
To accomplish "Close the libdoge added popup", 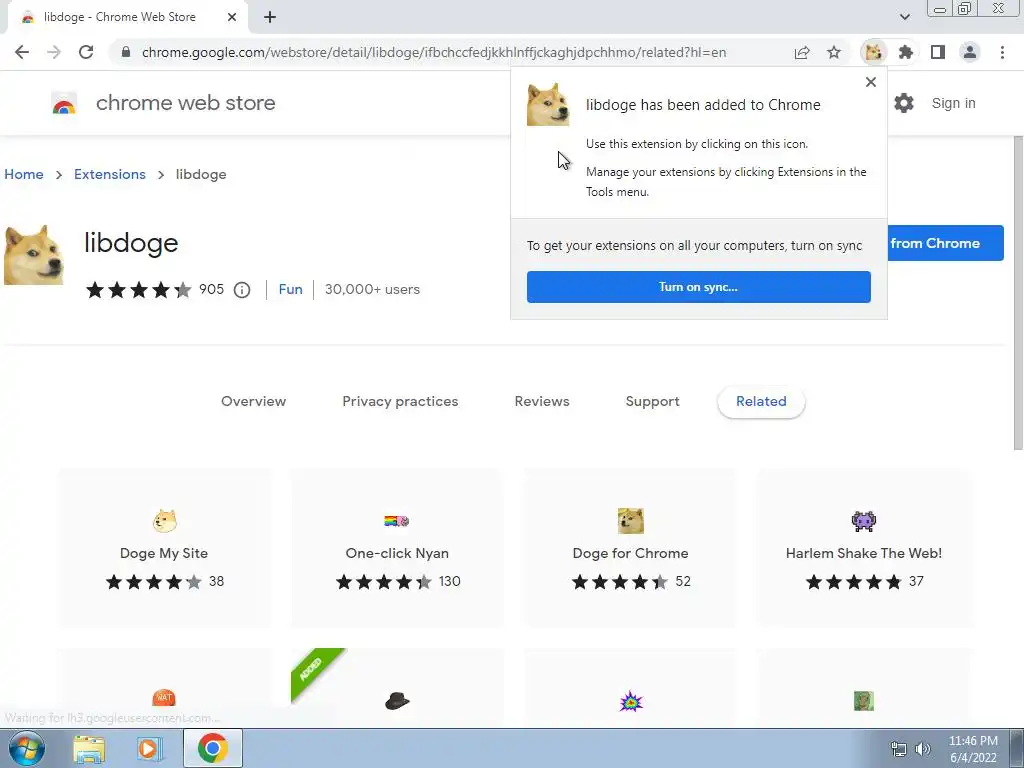I will point(871,82).
